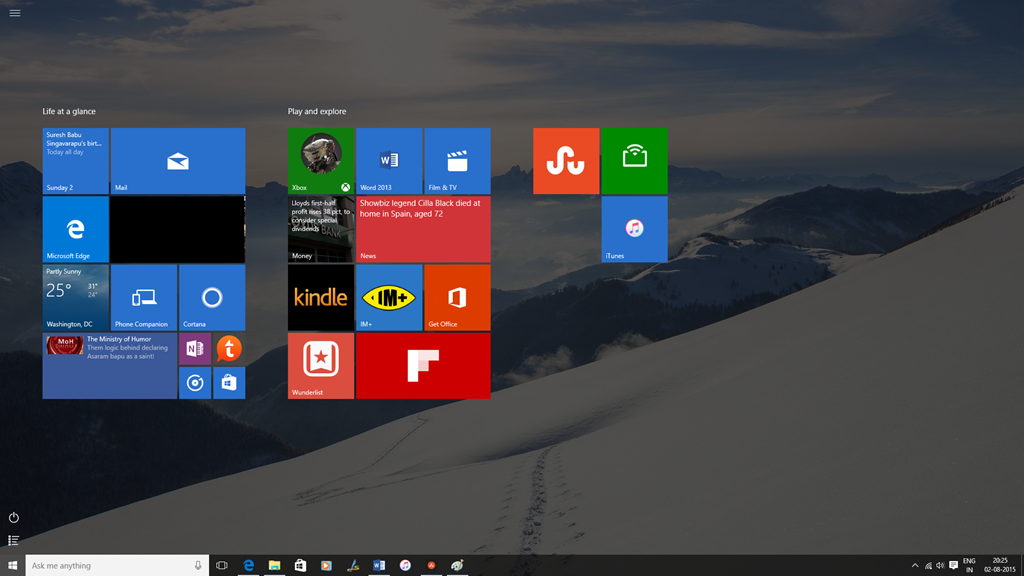Open the small OneNote tile
Image resolution: width=1024 pixels, height=576 pixels.
click(195, 349)
